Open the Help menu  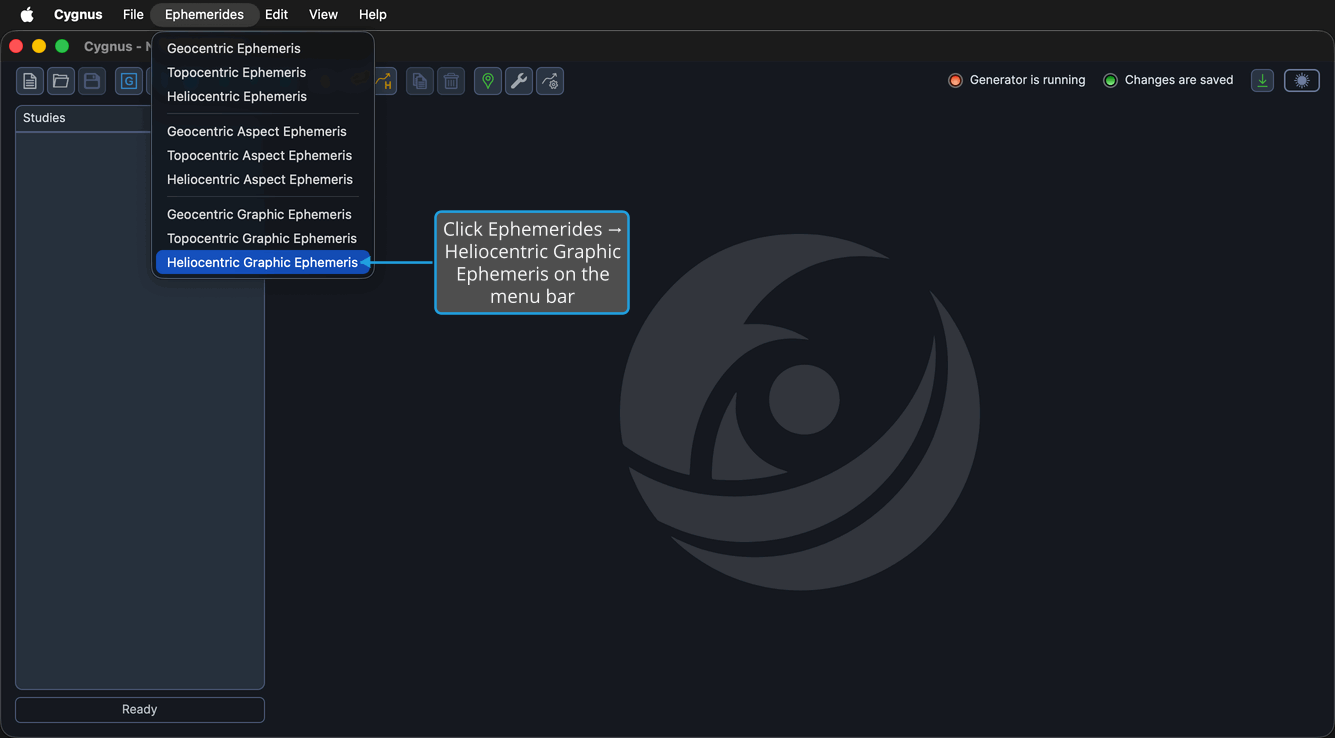(373, 15)
